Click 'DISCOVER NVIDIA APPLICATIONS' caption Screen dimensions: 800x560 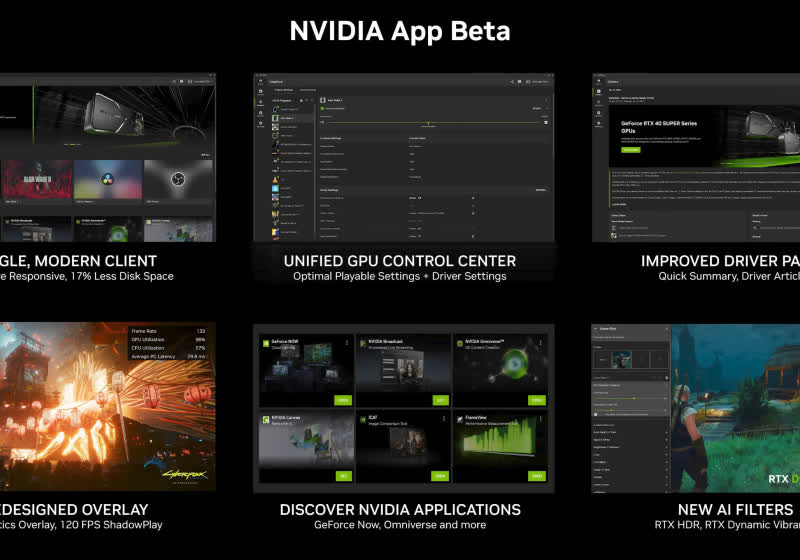tap(400, 510)
